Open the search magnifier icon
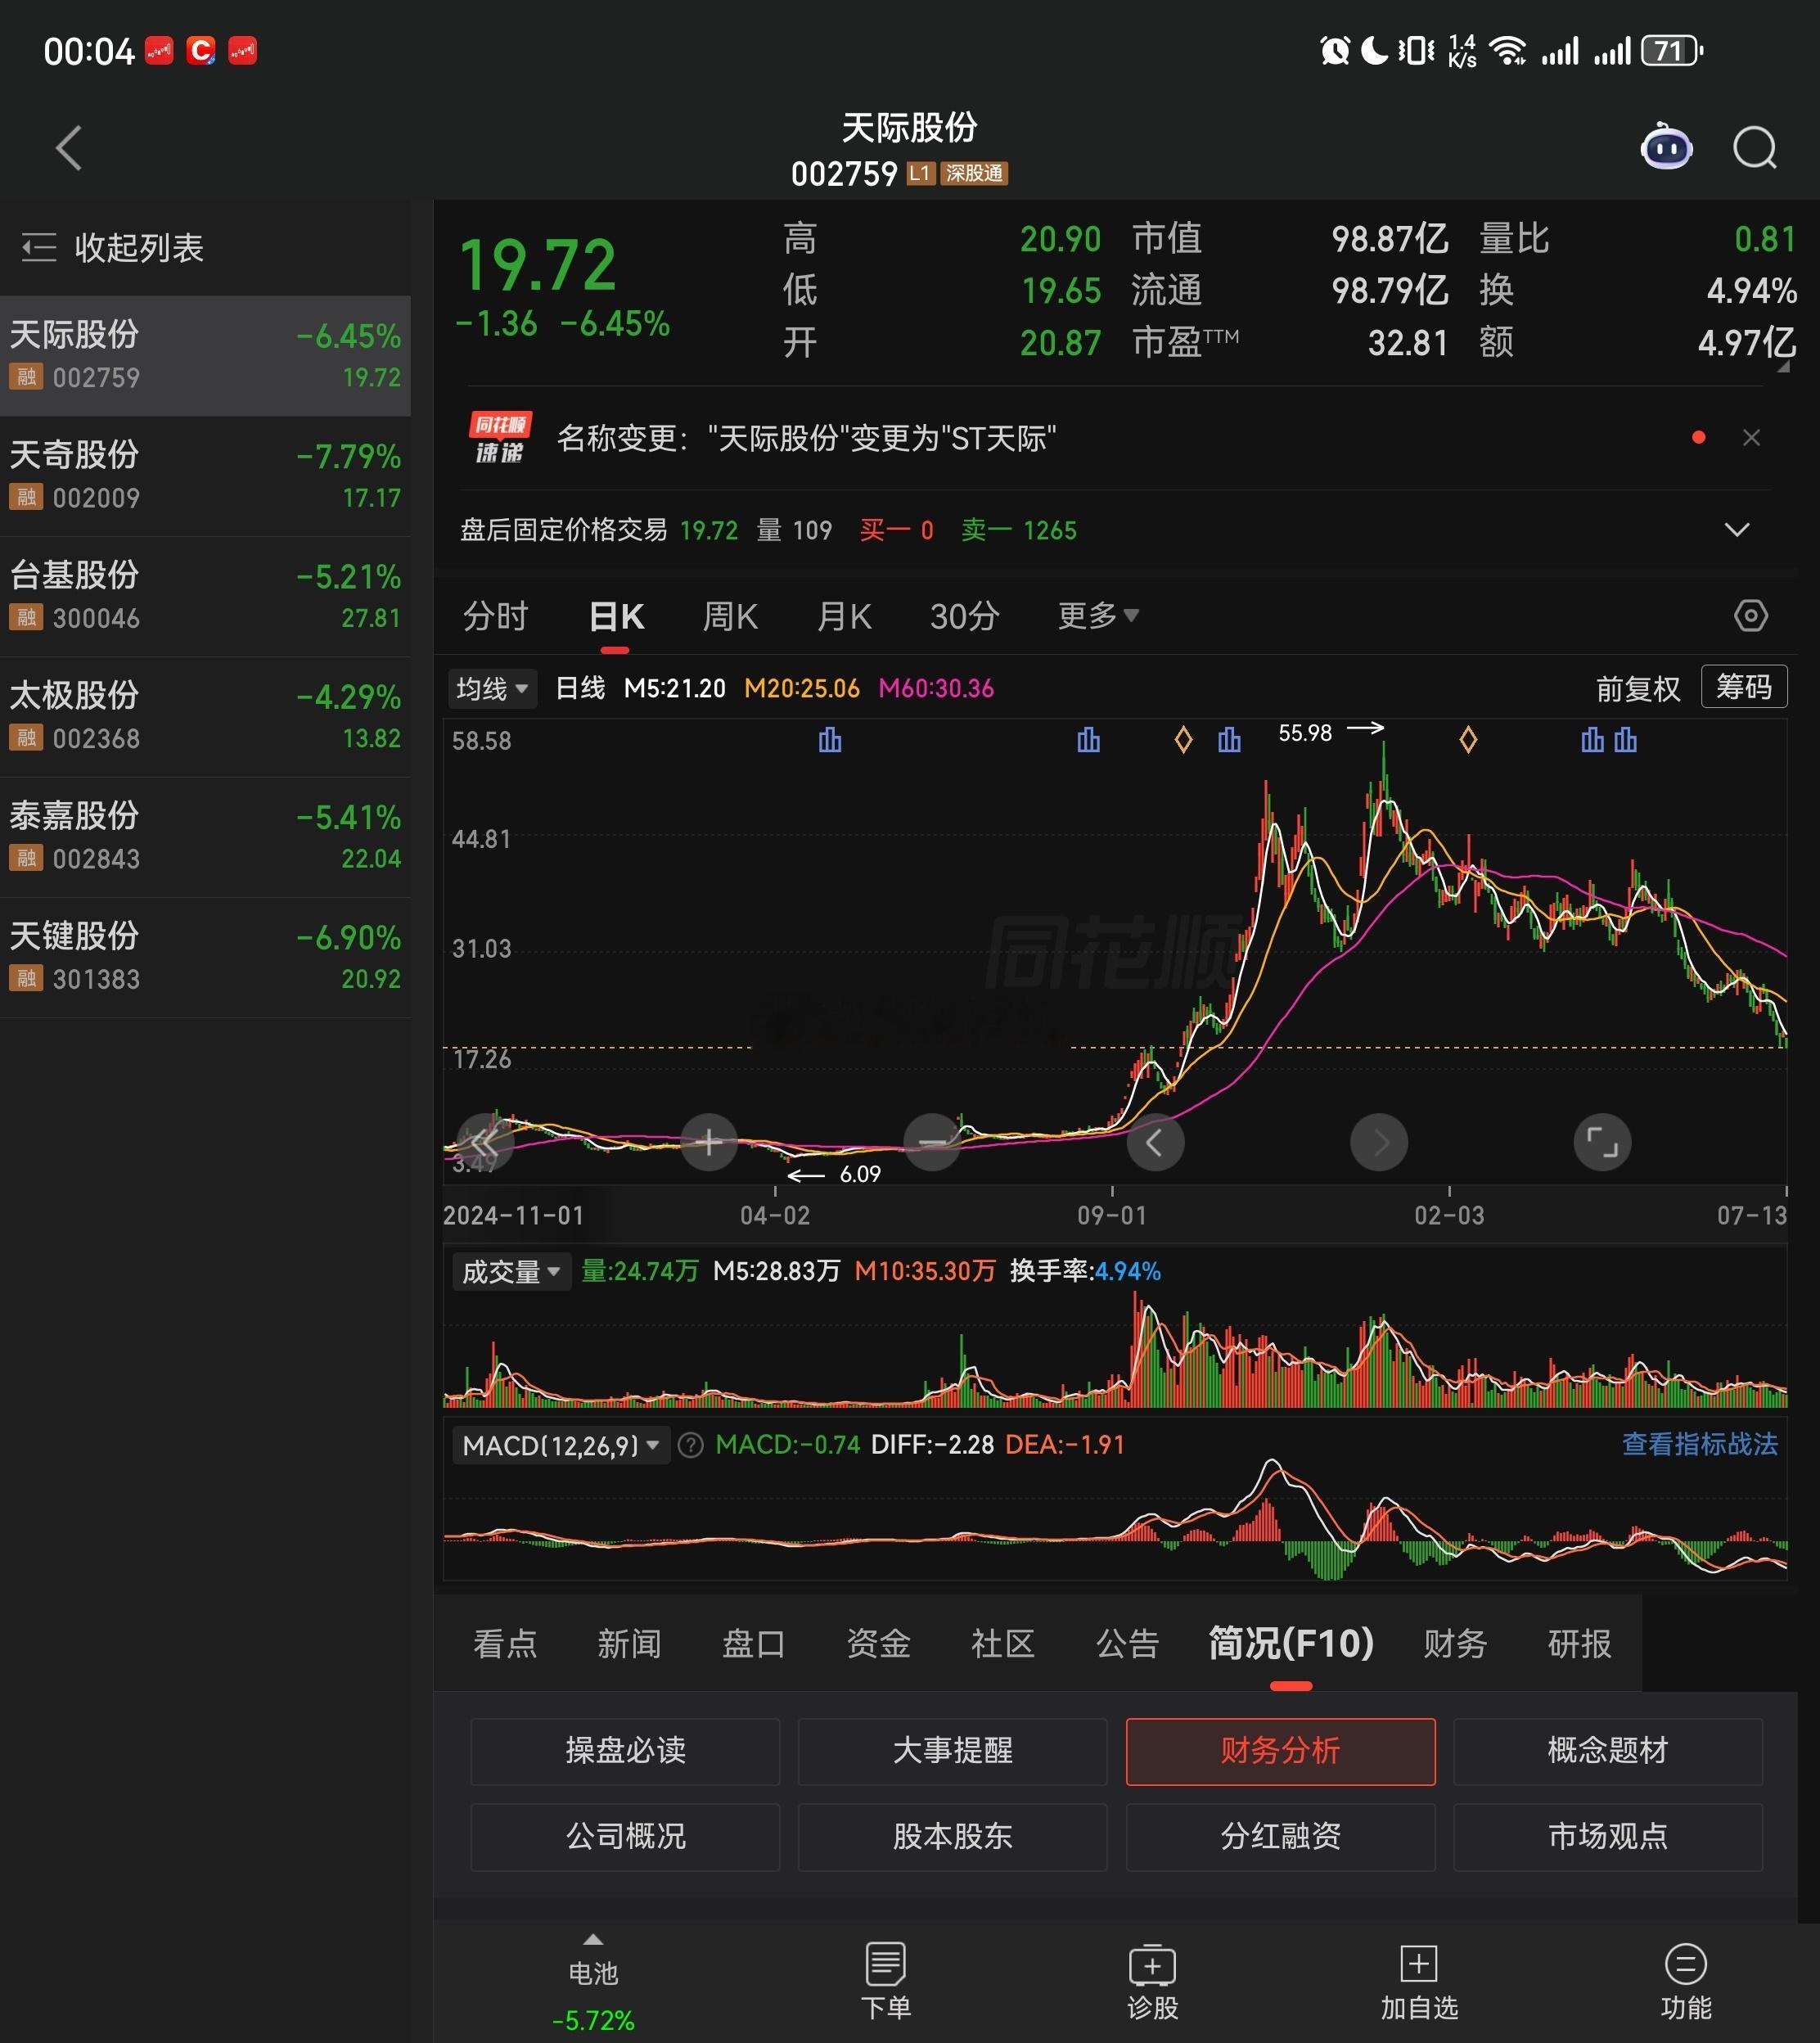The width and height of the screenshot is (1820, 2043). [x=1755, y=148]
